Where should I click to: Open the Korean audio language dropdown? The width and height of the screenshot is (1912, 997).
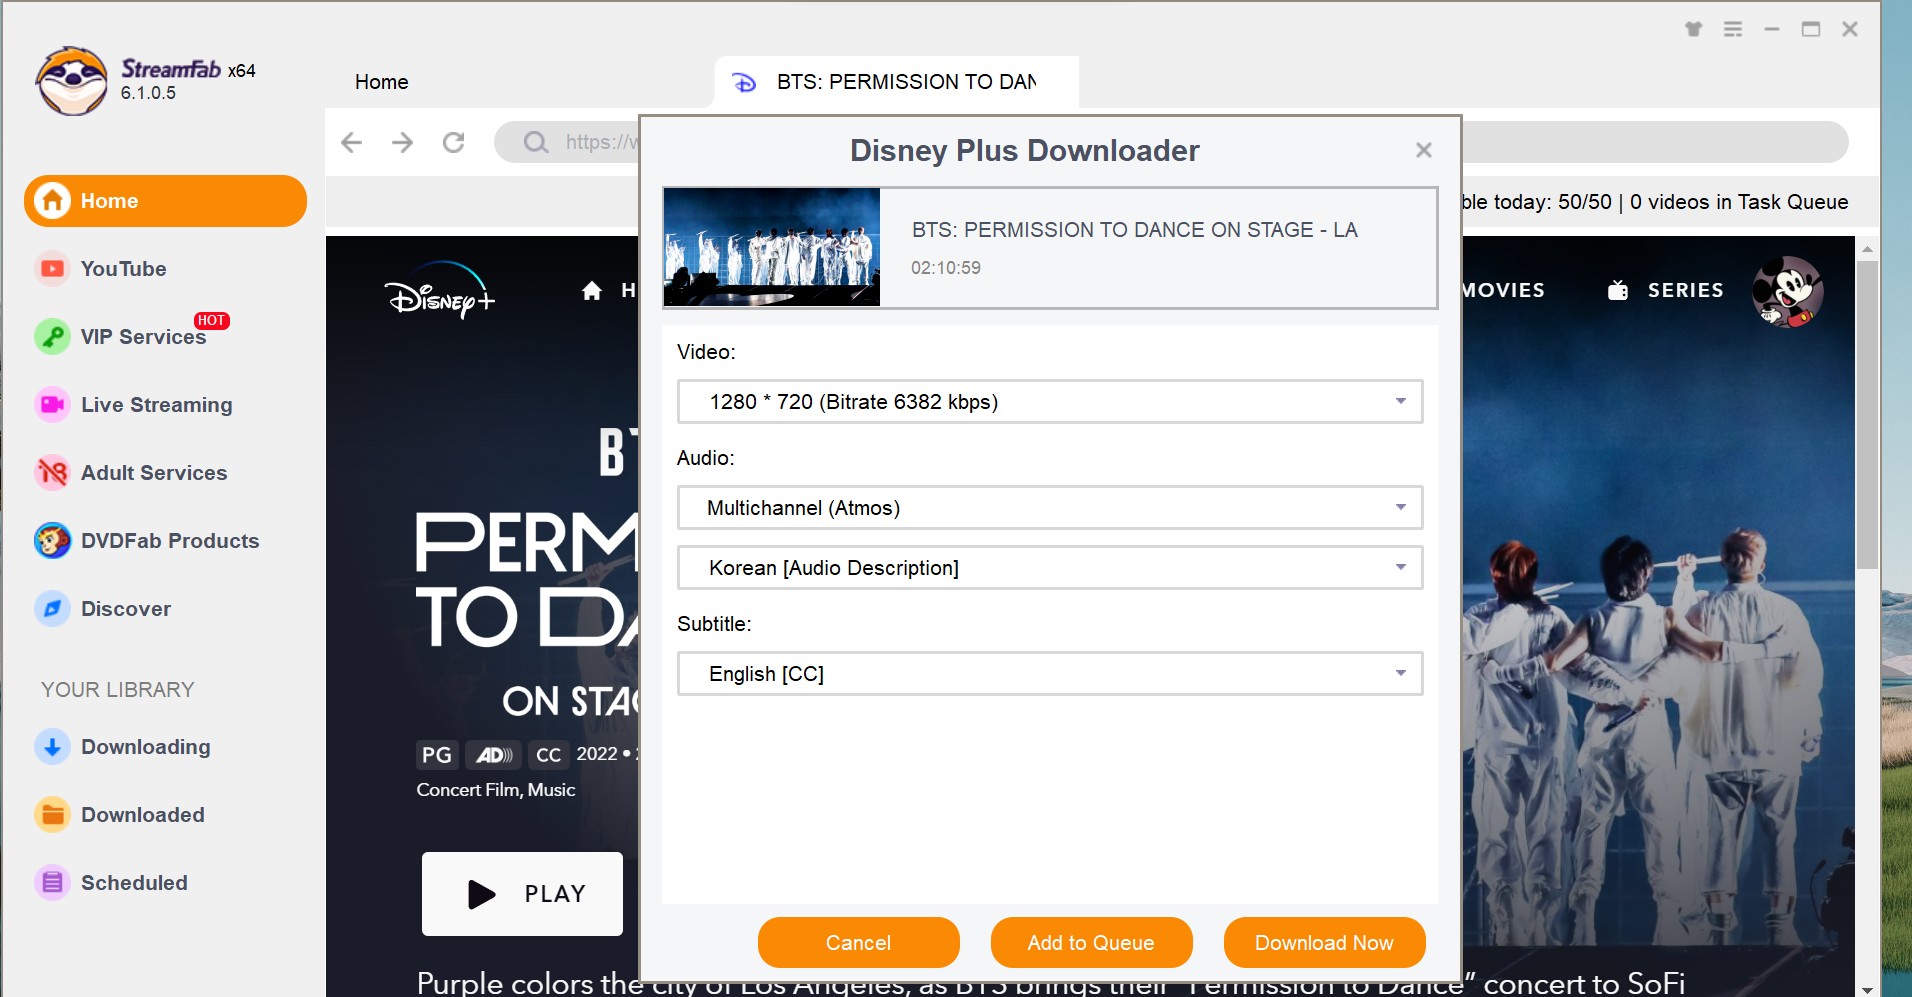(x=1050, y=568)
